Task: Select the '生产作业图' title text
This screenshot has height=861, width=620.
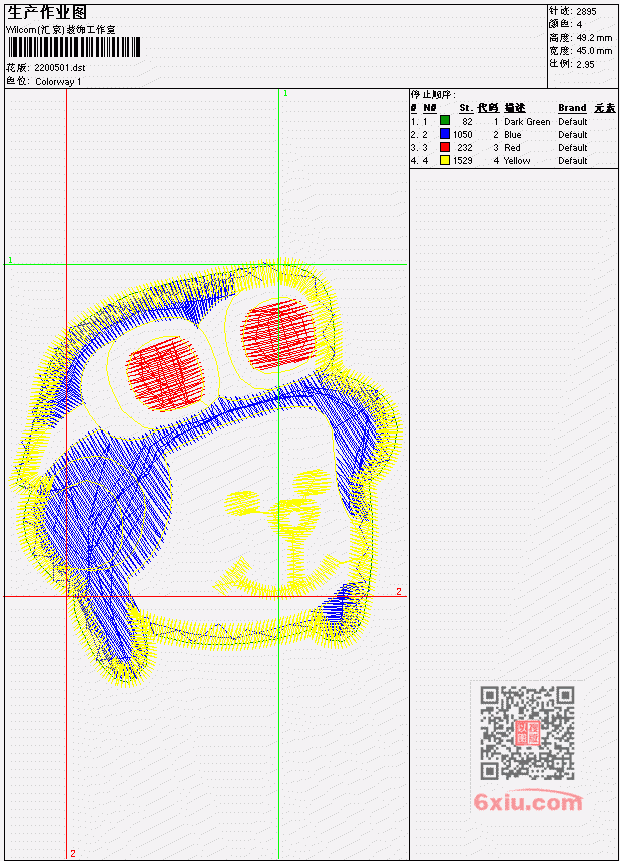Action: tap(47, 12)
